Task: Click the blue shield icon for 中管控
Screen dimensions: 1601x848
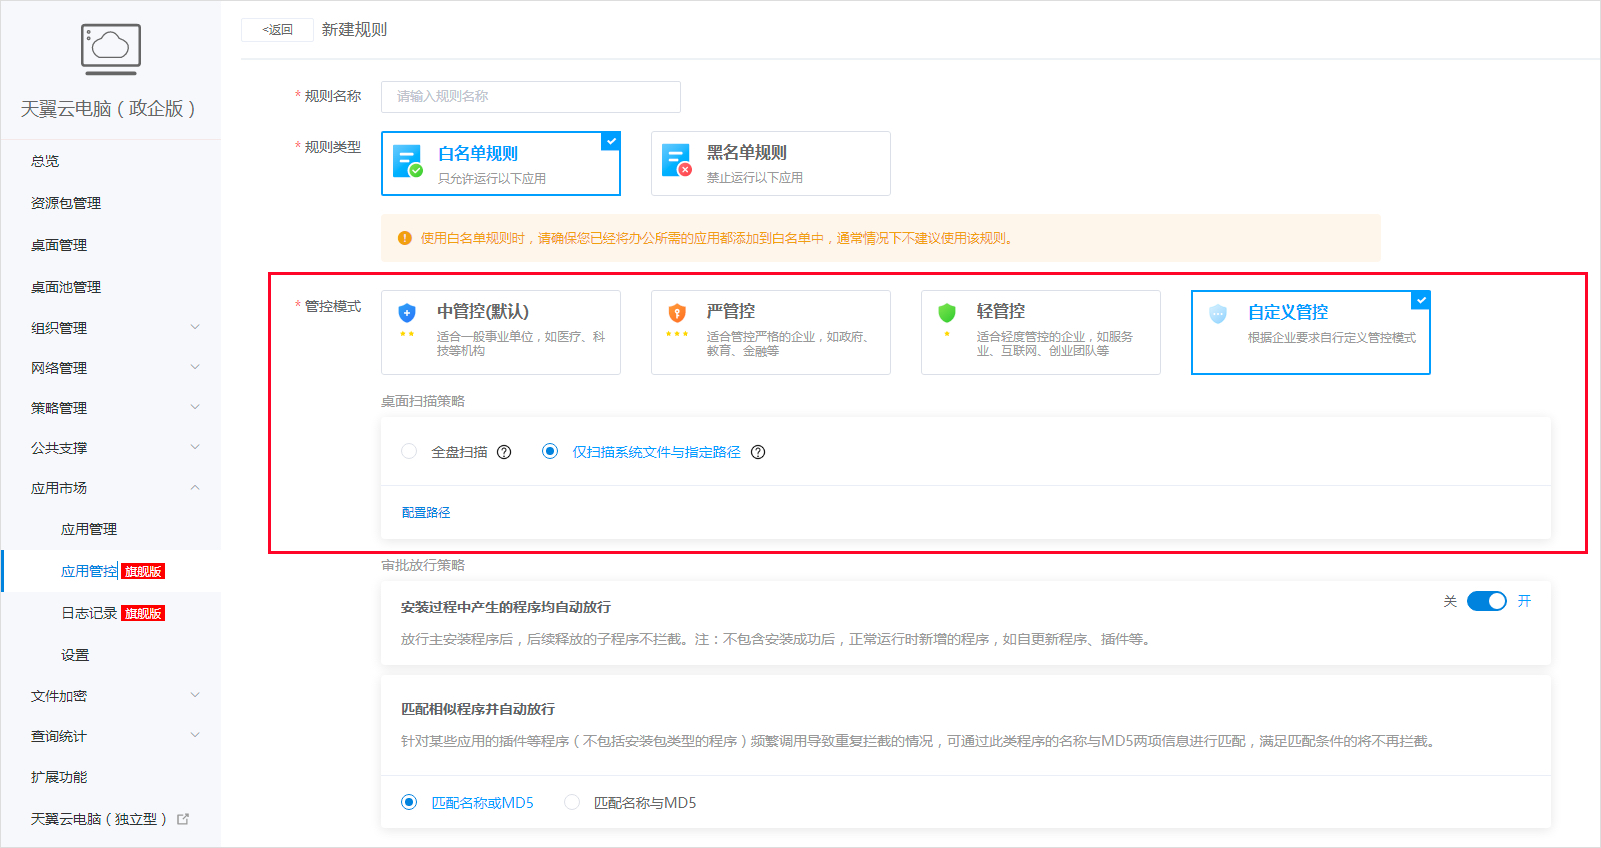Action: (x=407, y=312)
